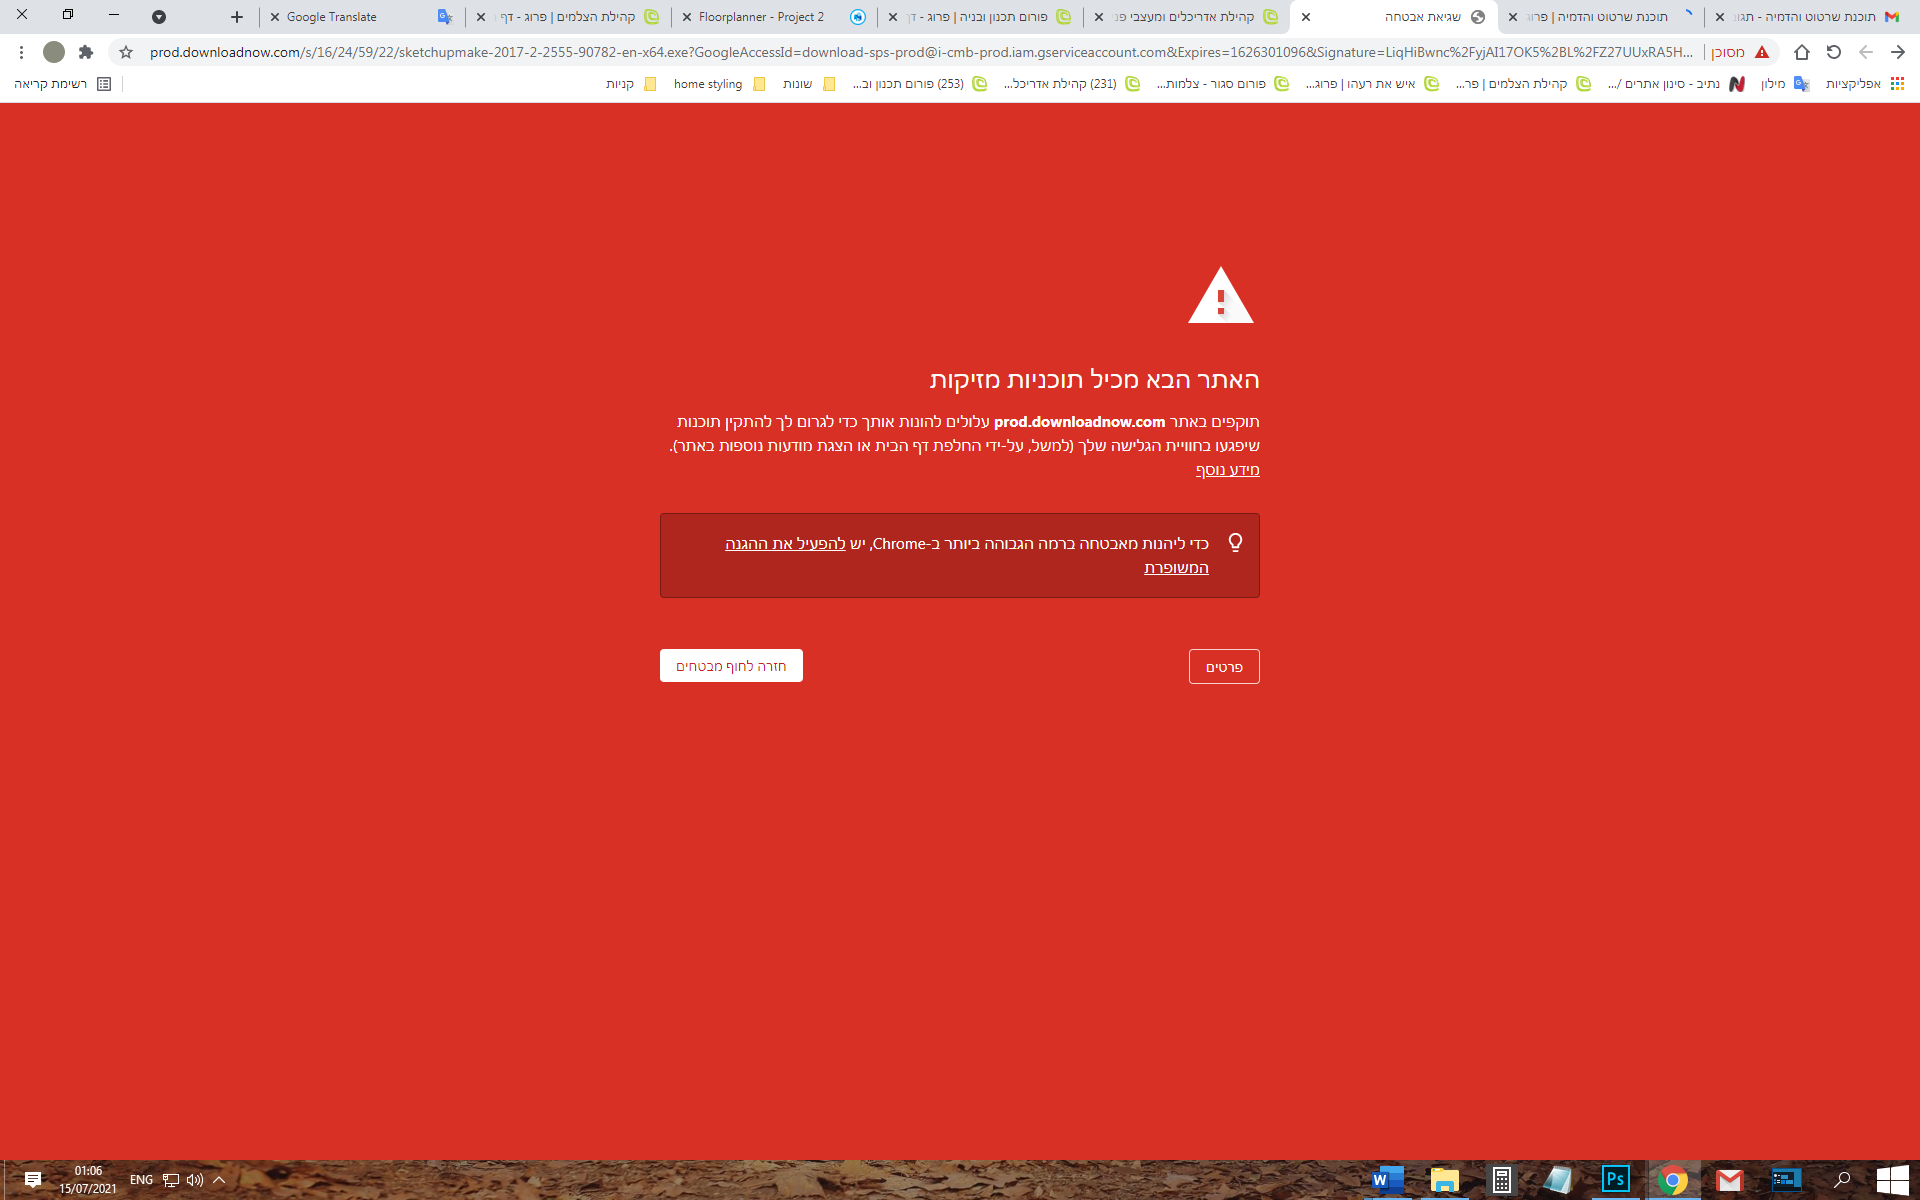Screen dimensions: 1920x1200
Task: Click the חזרה לחוף מבטחים button
Action: click(731, 666)
